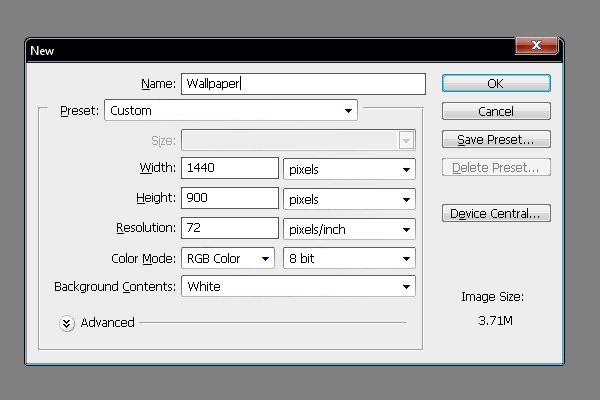Open the 8 bit depth dropdown
Viewport: 600px width, 400px height.
coord(349,258)
